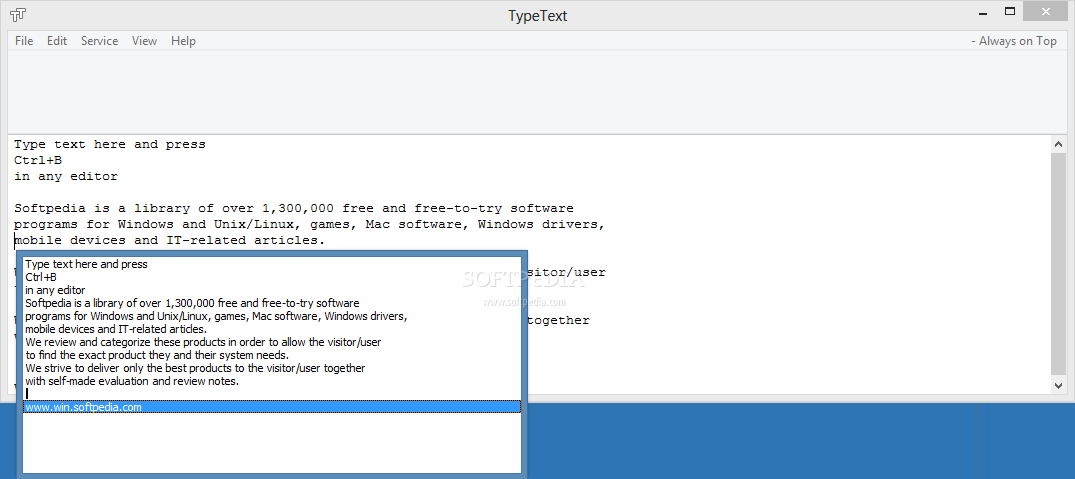Click popup line 'Ctrl+B'
The image size is (1075, 479).
click(x=41, y=278)
